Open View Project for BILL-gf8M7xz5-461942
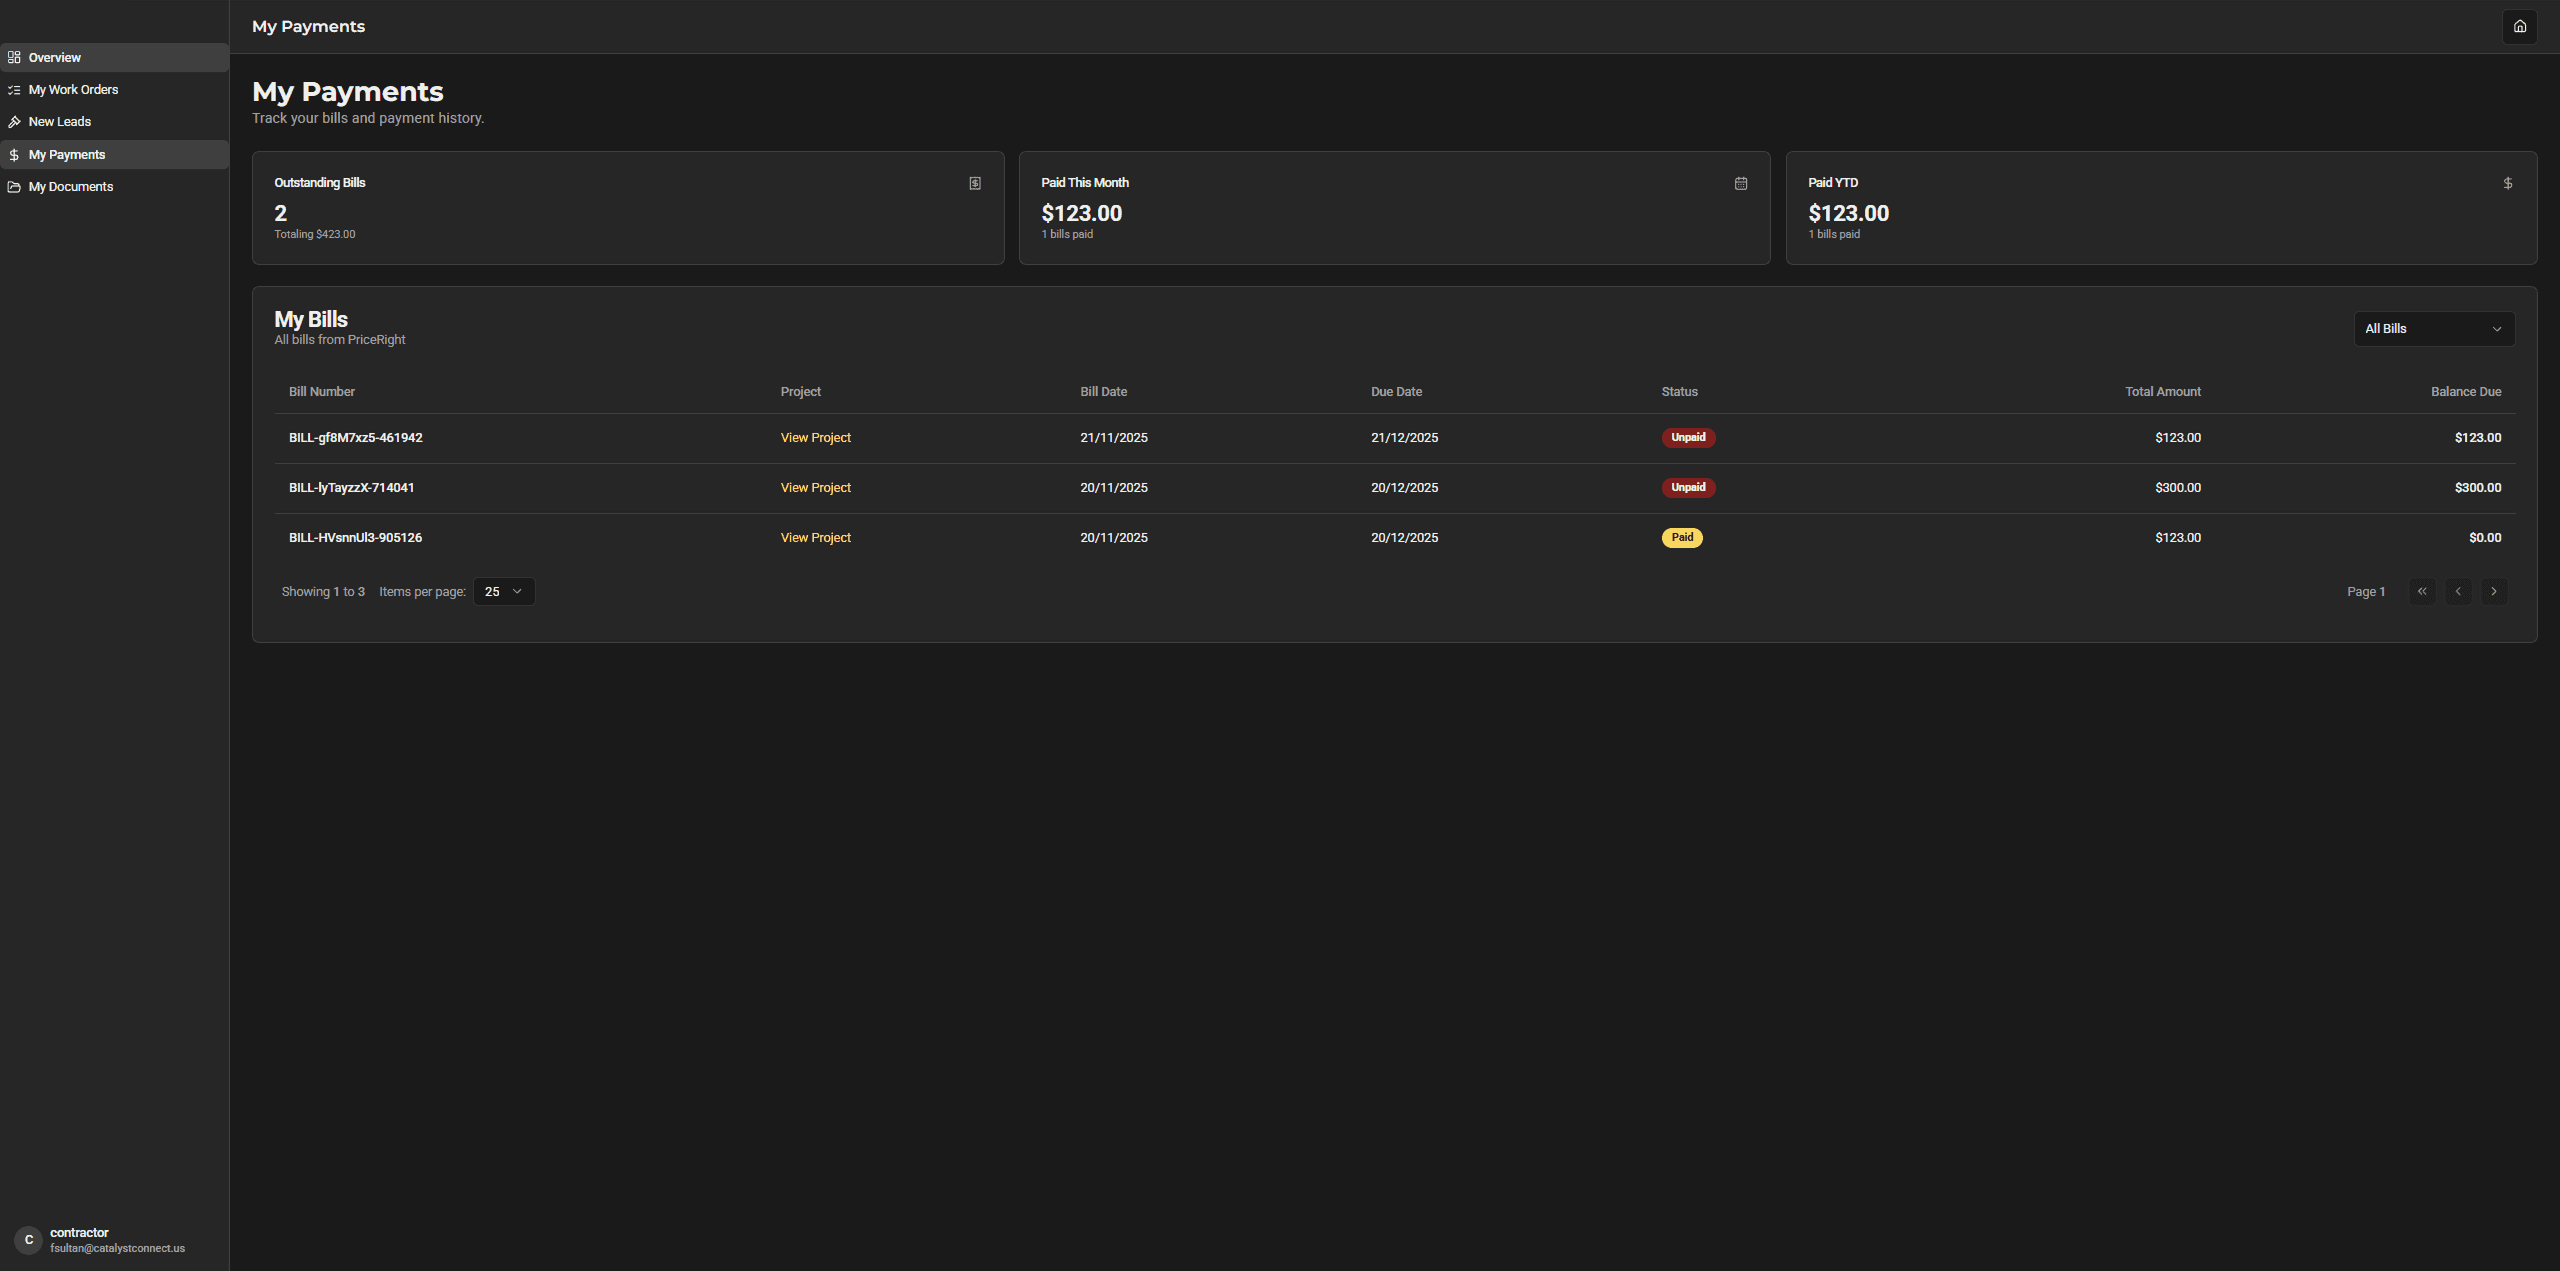 815,438
